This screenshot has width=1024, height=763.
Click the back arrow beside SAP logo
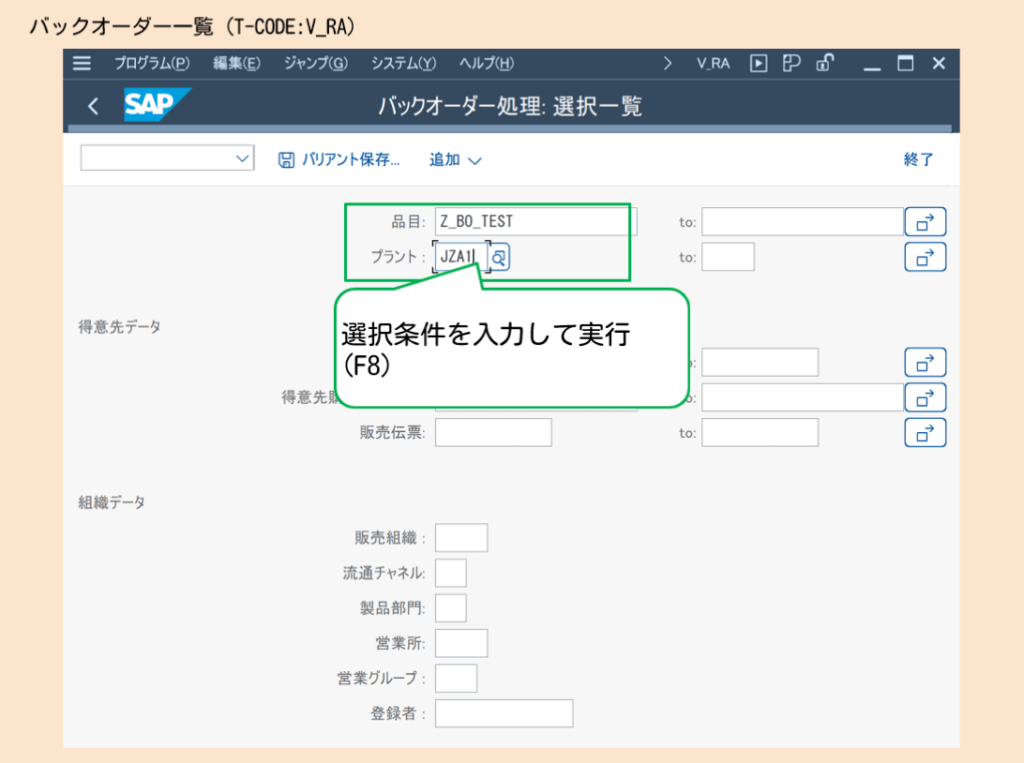coord(93,106)
